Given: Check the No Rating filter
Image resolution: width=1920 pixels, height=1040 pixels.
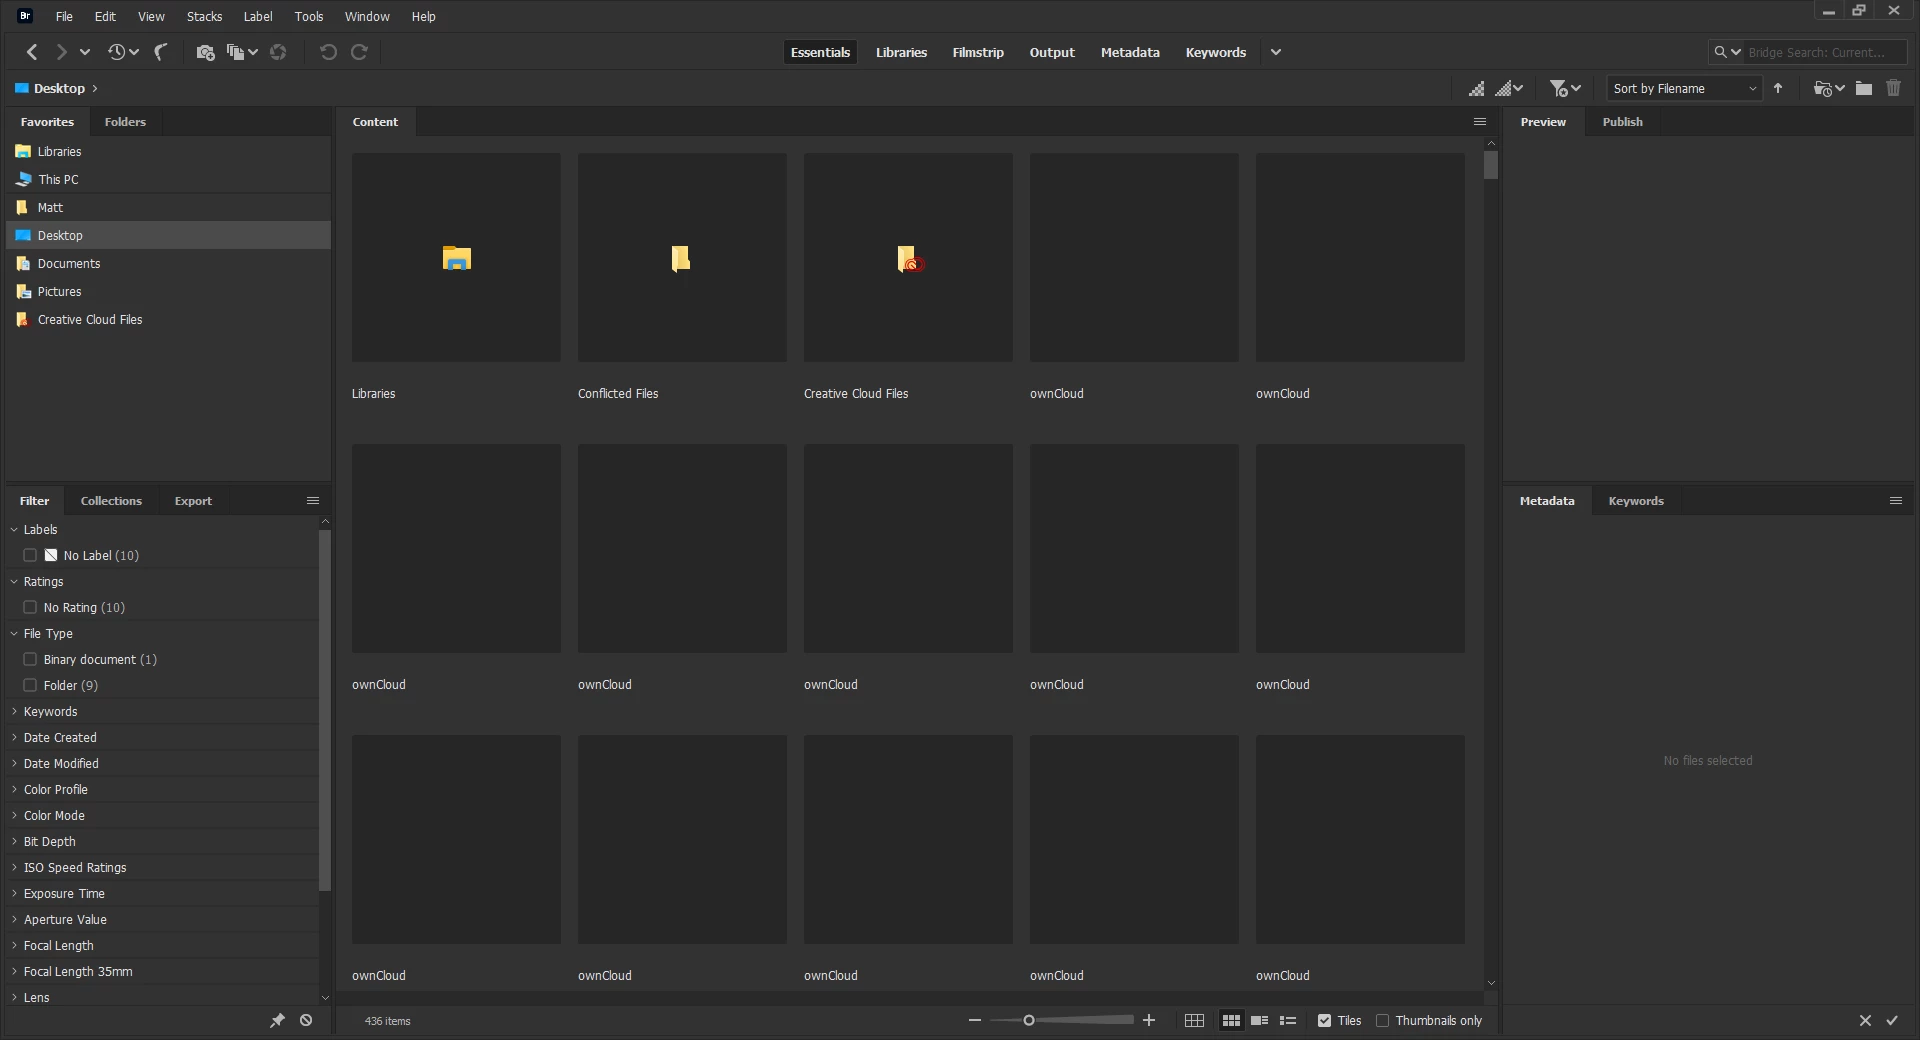Looking at the screenshot, I should (x=30, y=607).
